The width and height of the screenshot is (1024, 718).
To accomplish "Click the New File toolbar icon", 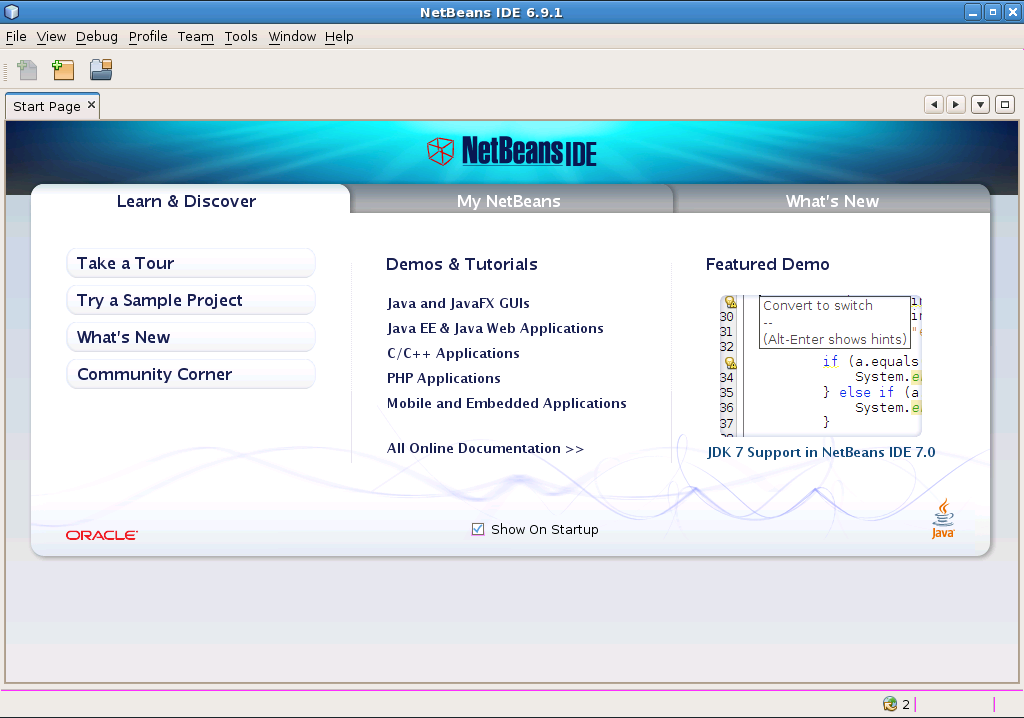I will [x=27, y=70].
